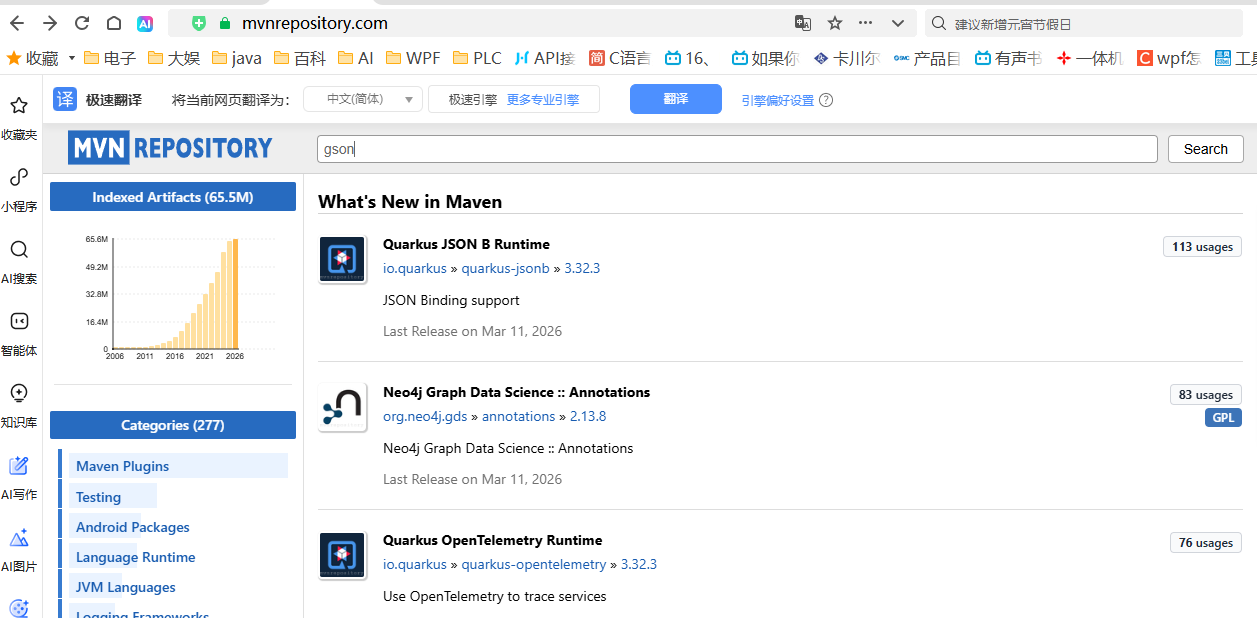Open the Android Packages category
The image size is (1257, 618).
pos(132,527)
